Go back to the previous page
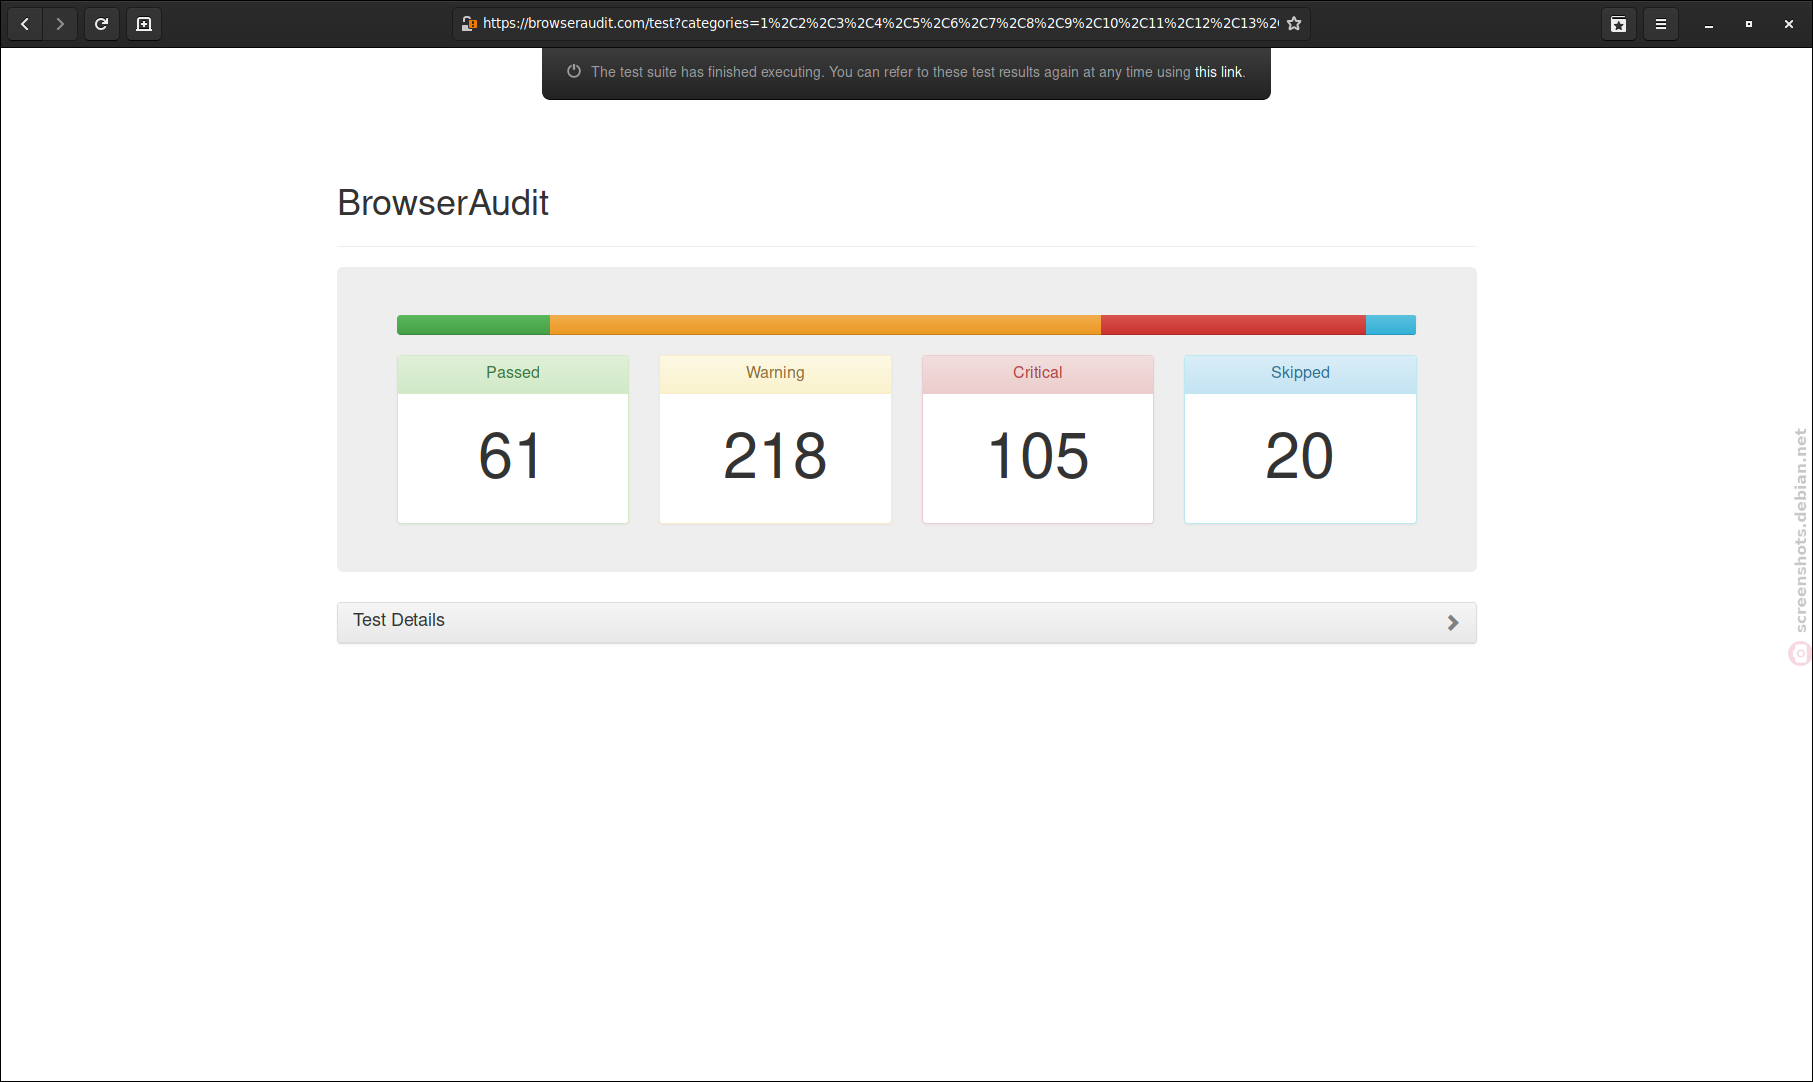This screenshot has width=1813, height=1082. click(x=25, y=24)
